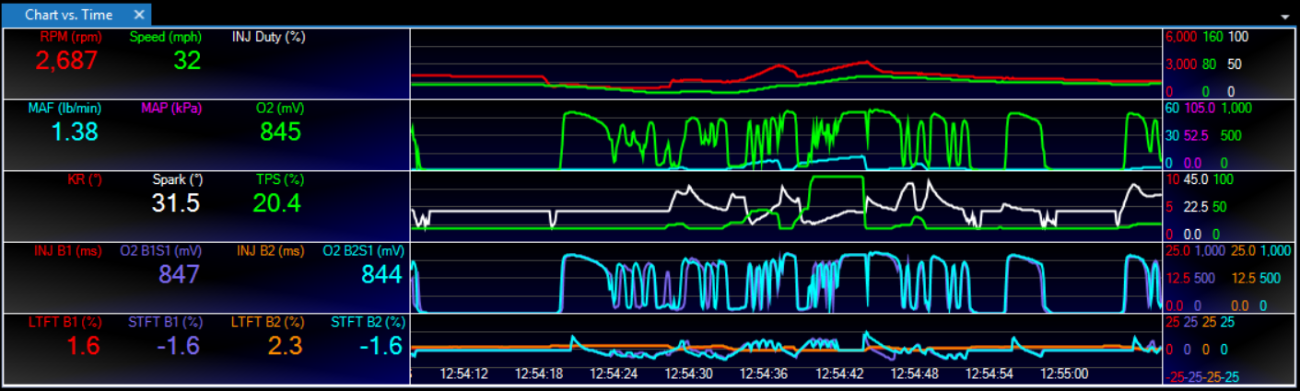
Task: Select the cyan STFT B2 value -1.6
Action: click(382, 346)
